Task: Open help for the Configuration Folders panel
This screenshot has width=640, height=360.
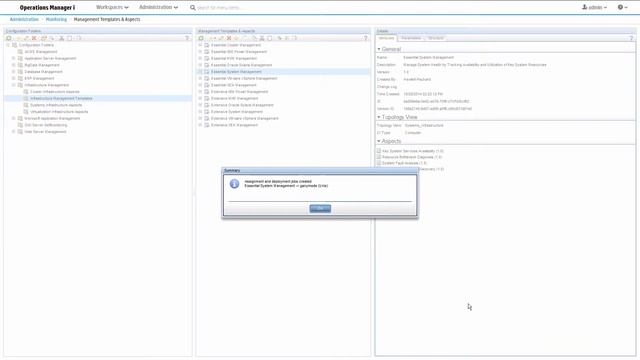Action: point(187,38)
